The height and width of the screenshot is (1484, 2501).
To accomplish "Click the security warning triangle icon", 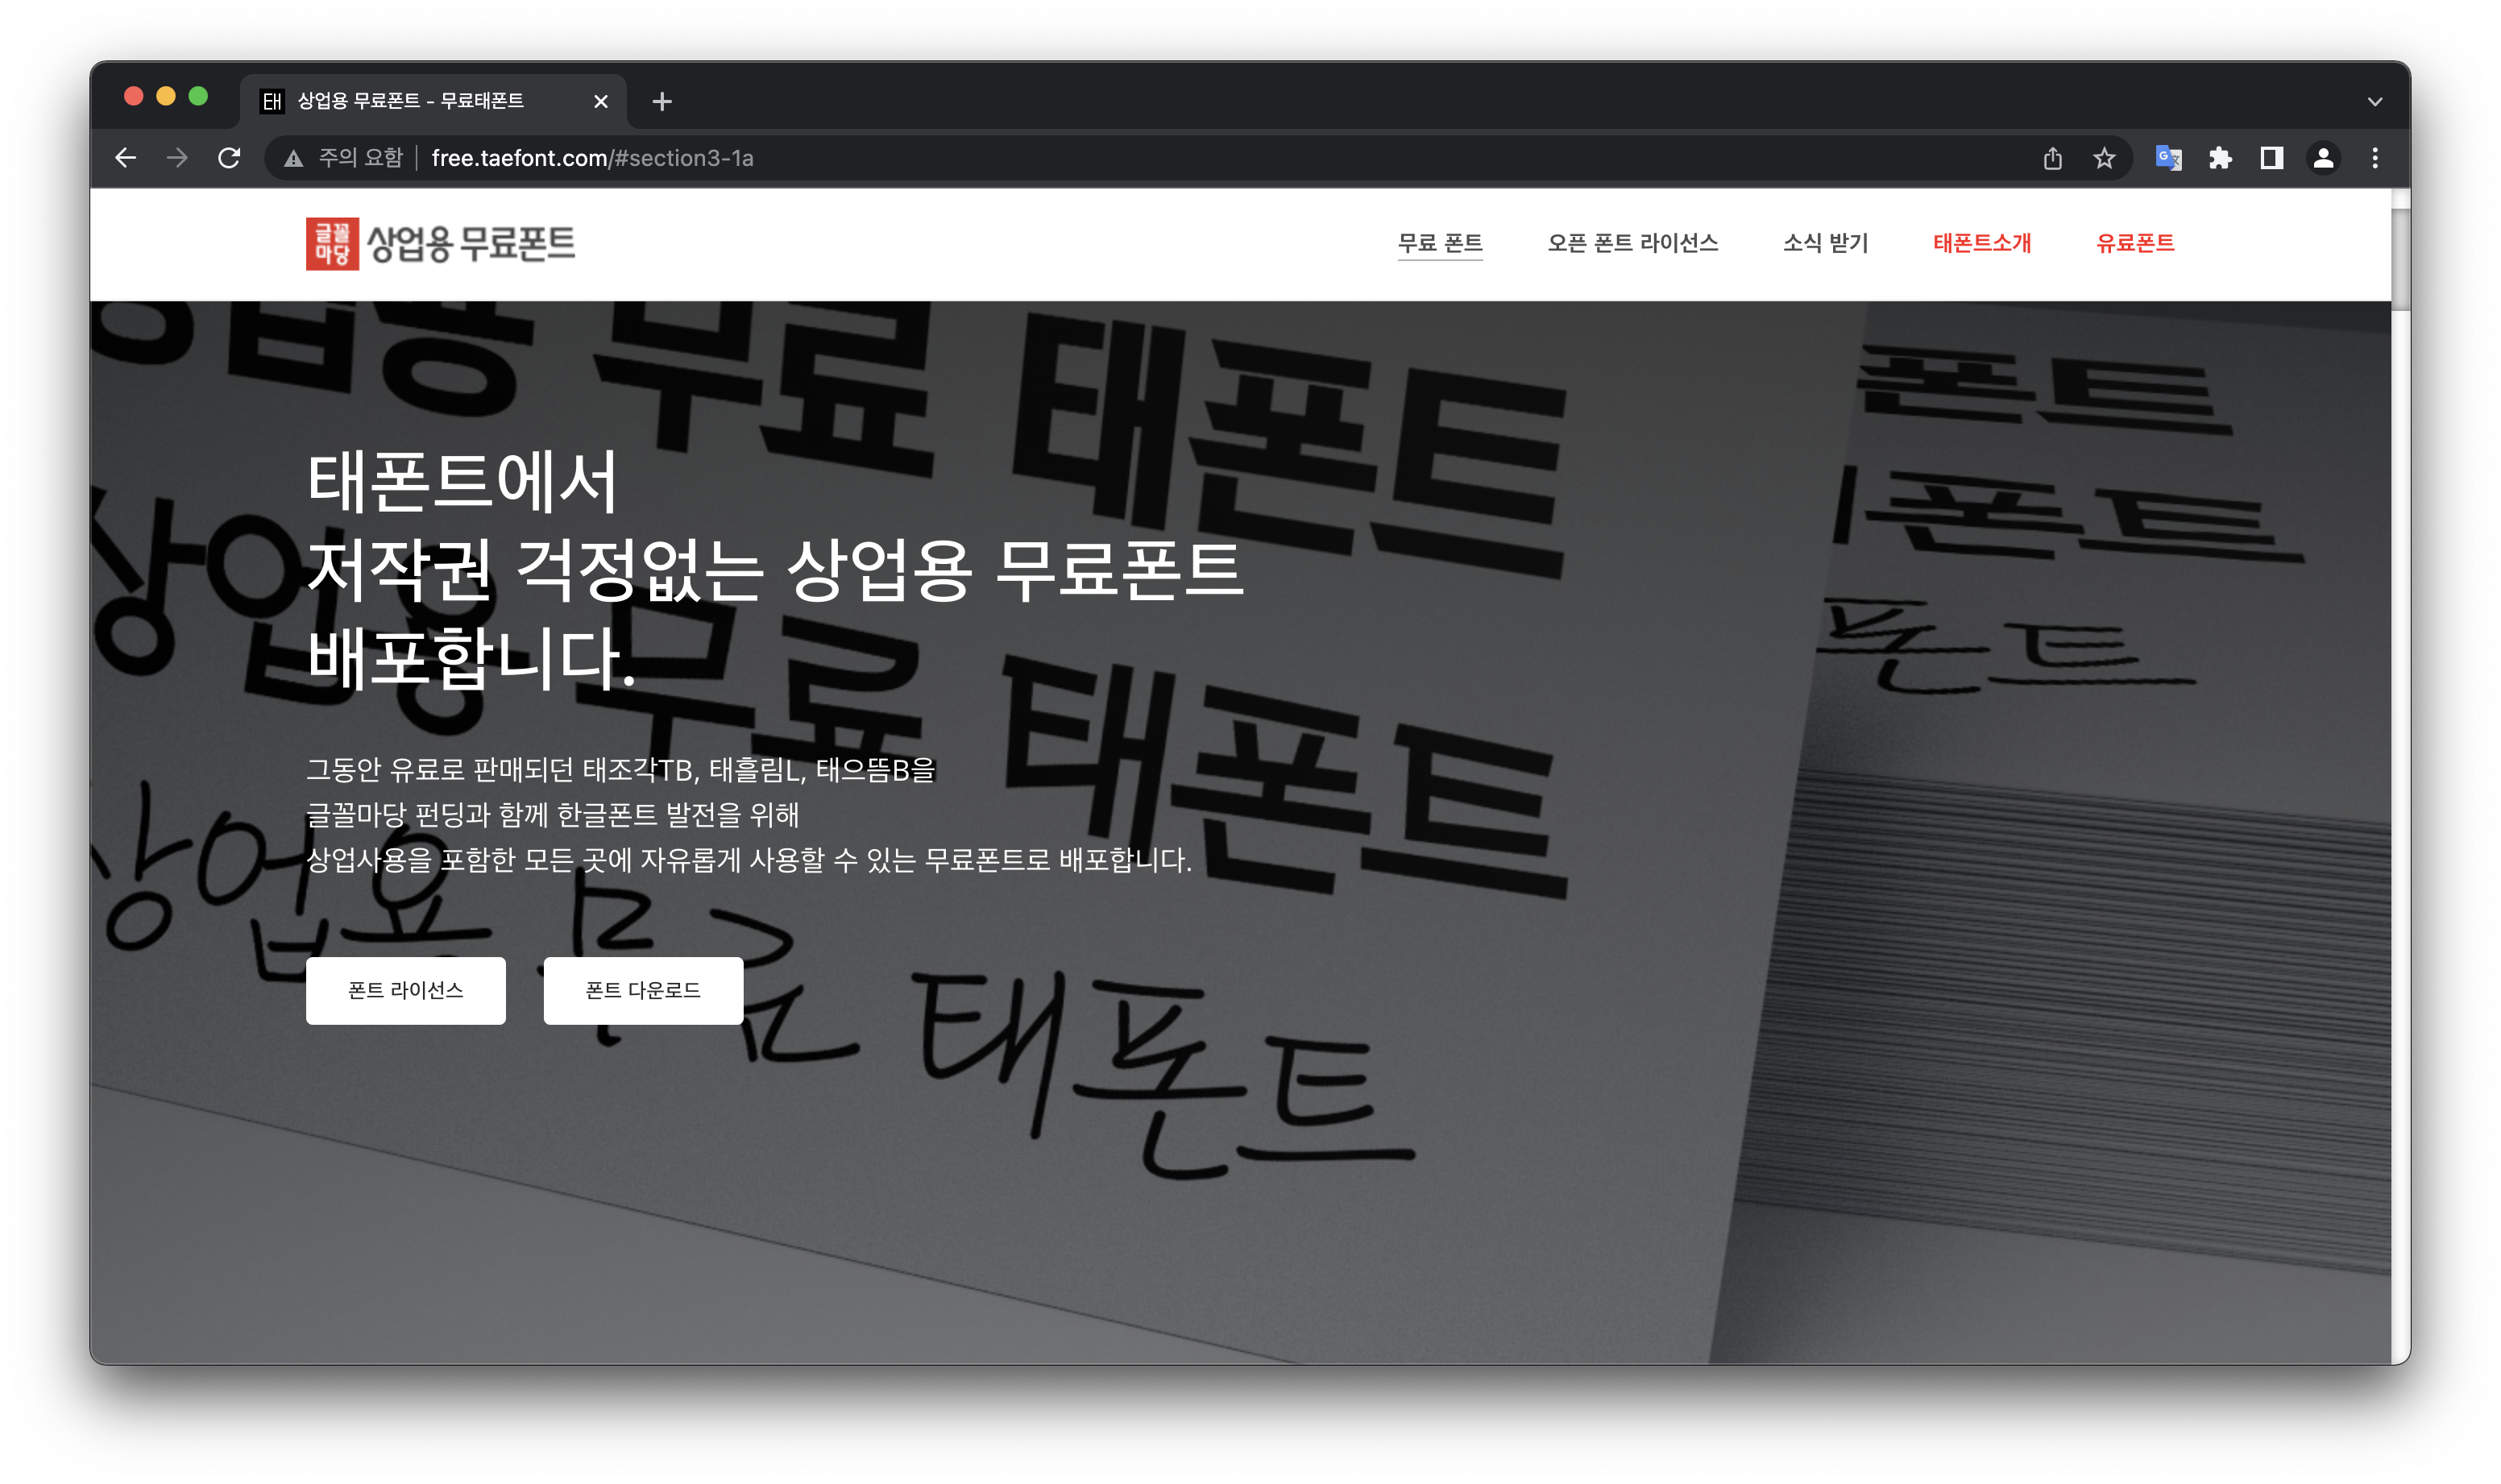I will click(x=293, y=159).
